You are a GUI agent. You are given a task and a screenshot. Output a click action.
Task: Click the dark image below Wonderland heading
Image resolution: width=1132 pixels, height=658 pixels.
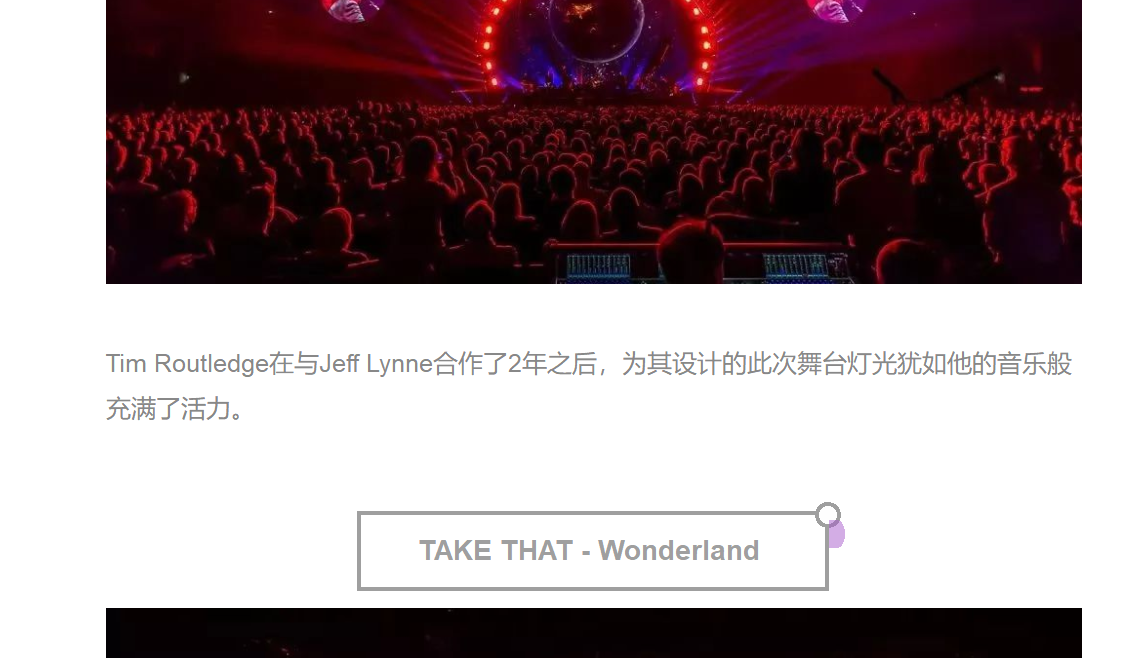(593, 633)
